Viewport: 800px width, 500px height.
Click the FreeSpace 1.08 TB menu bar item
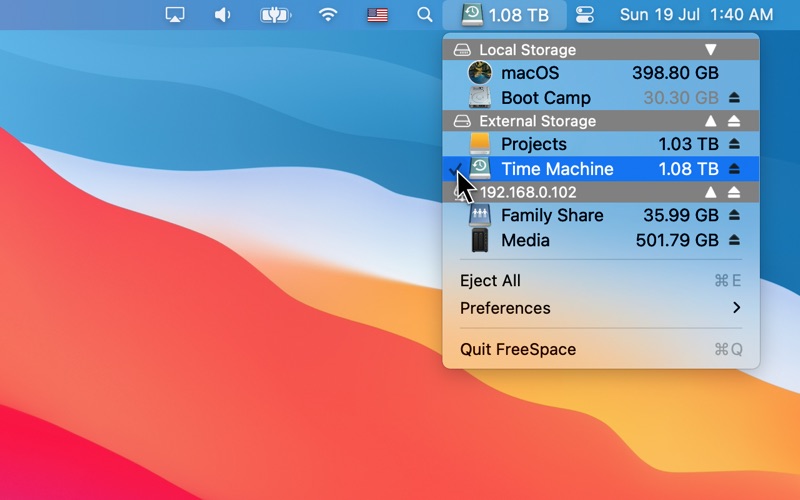coord(505,15)
